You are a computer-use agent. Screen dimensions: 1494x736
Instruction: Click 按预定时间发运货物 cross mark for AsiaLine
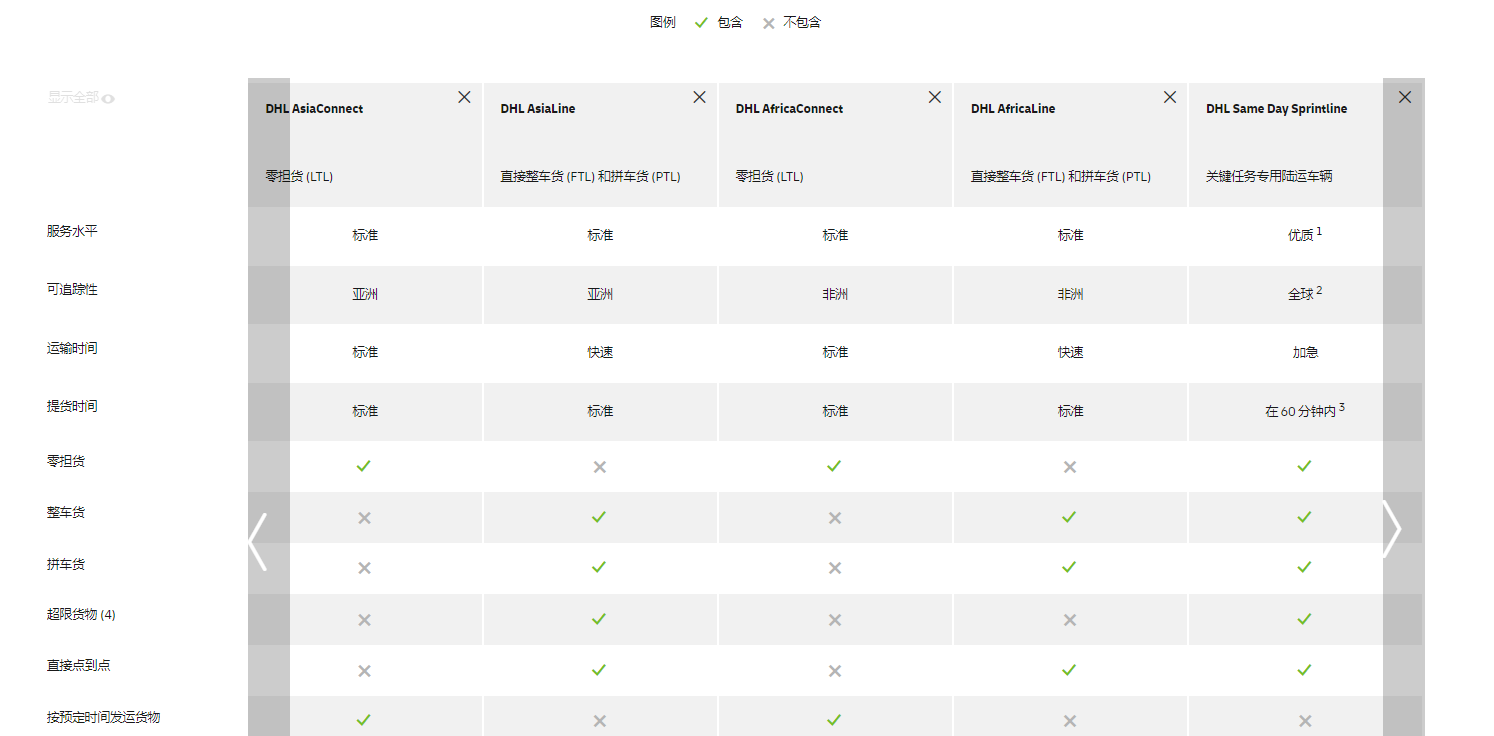pos(599,721)
